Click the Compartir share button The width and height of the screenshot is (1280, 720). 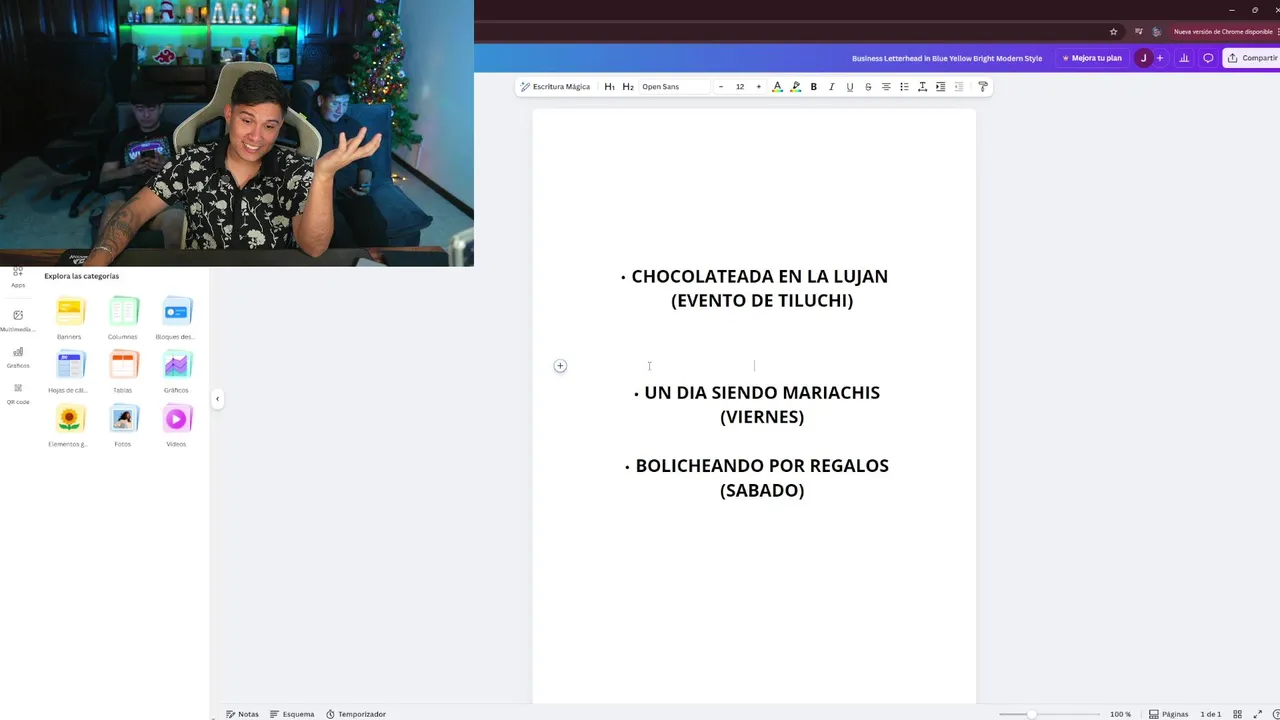1252,58
